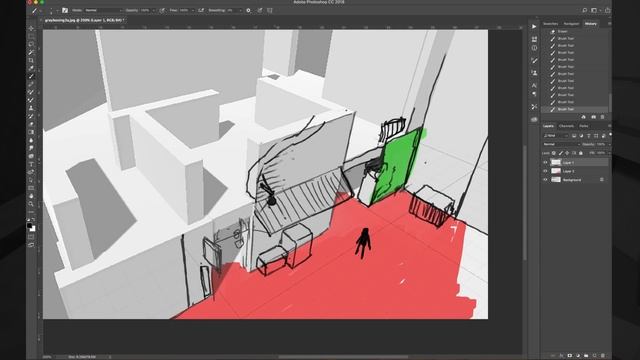This screenshot has width=640, height=360.
Task: Open workspace switcher dropdown
Action: pos(596,10)
